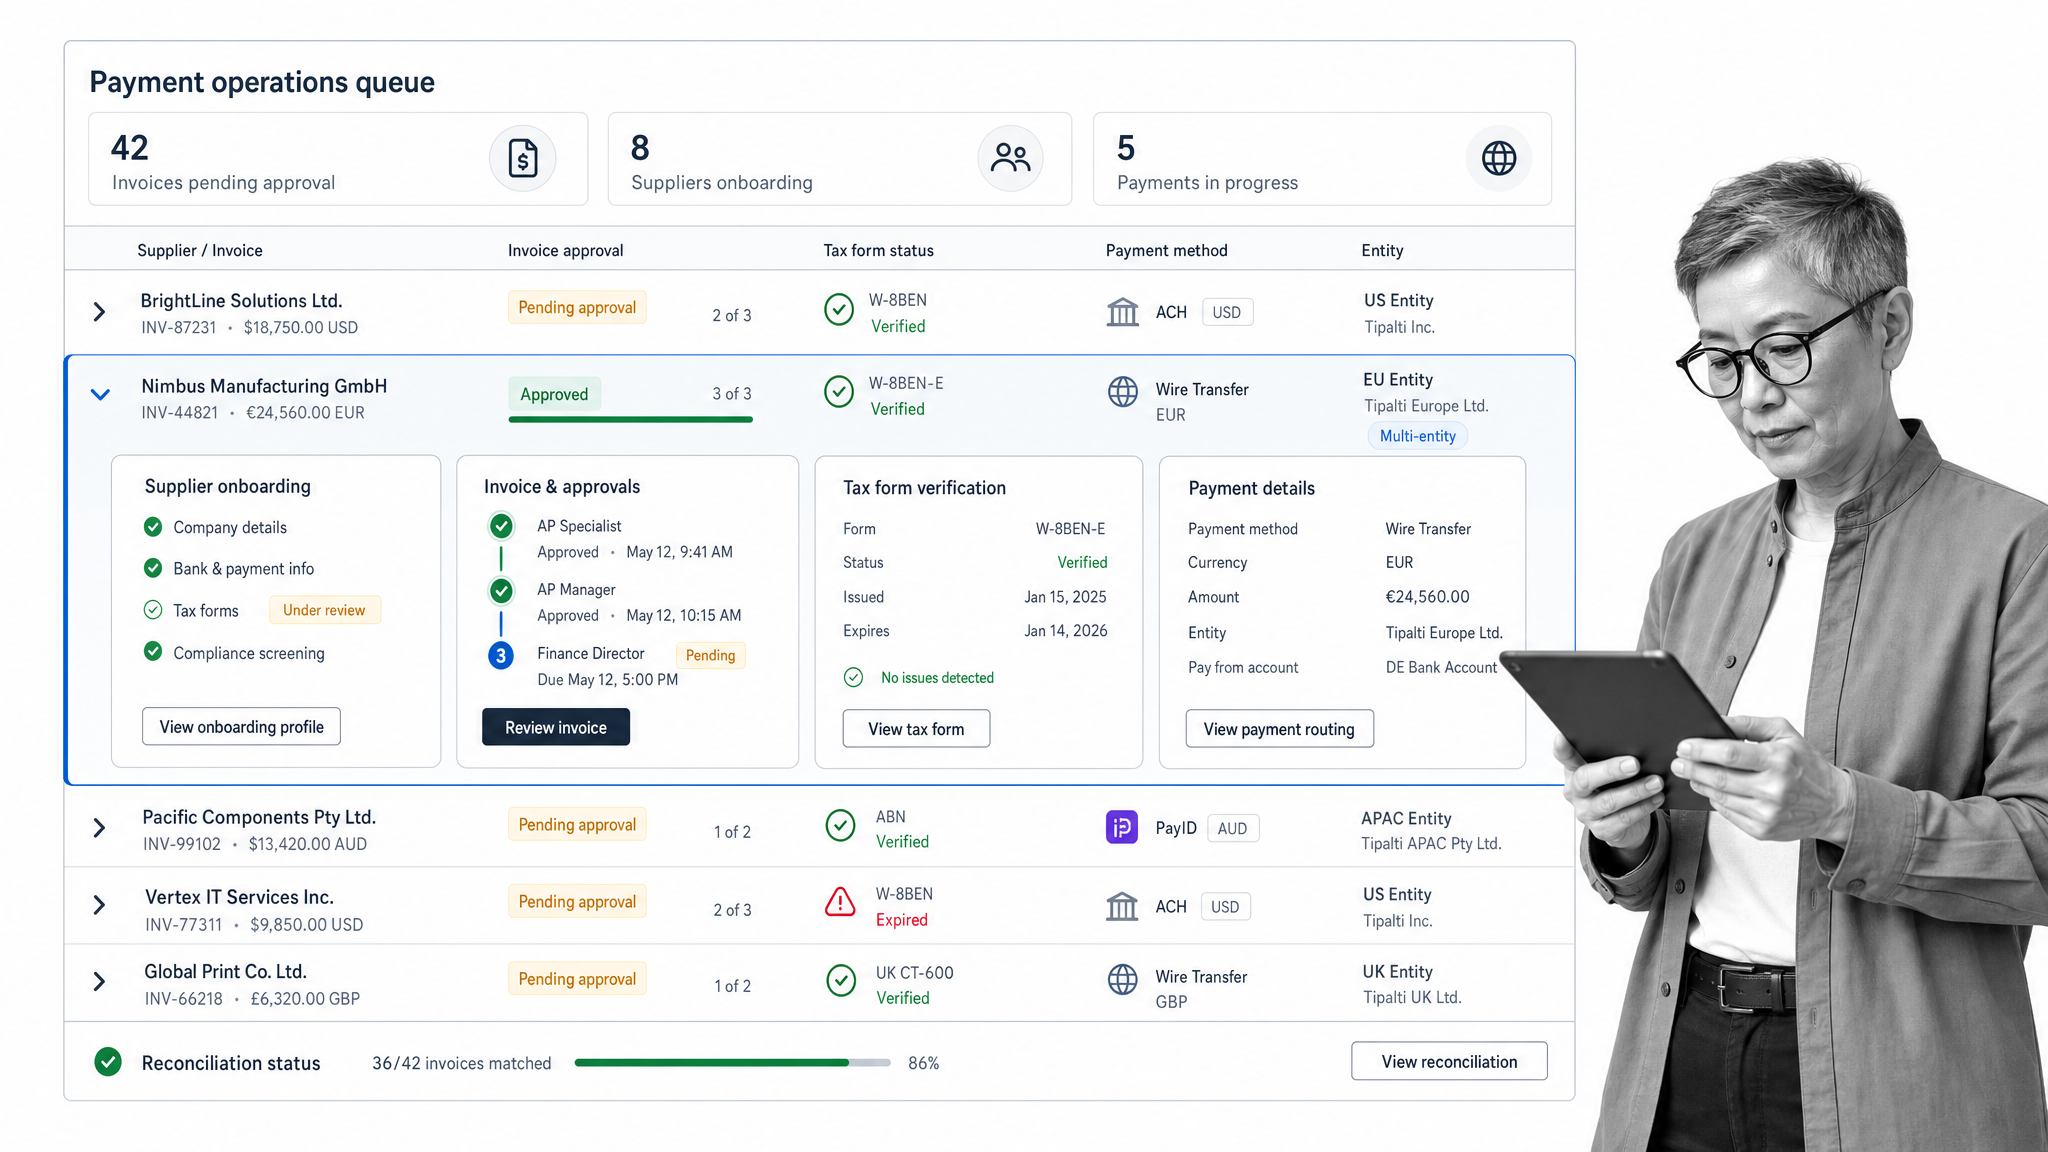Click the Tax form status column header

pyautogui.click(x=878, y=250)
